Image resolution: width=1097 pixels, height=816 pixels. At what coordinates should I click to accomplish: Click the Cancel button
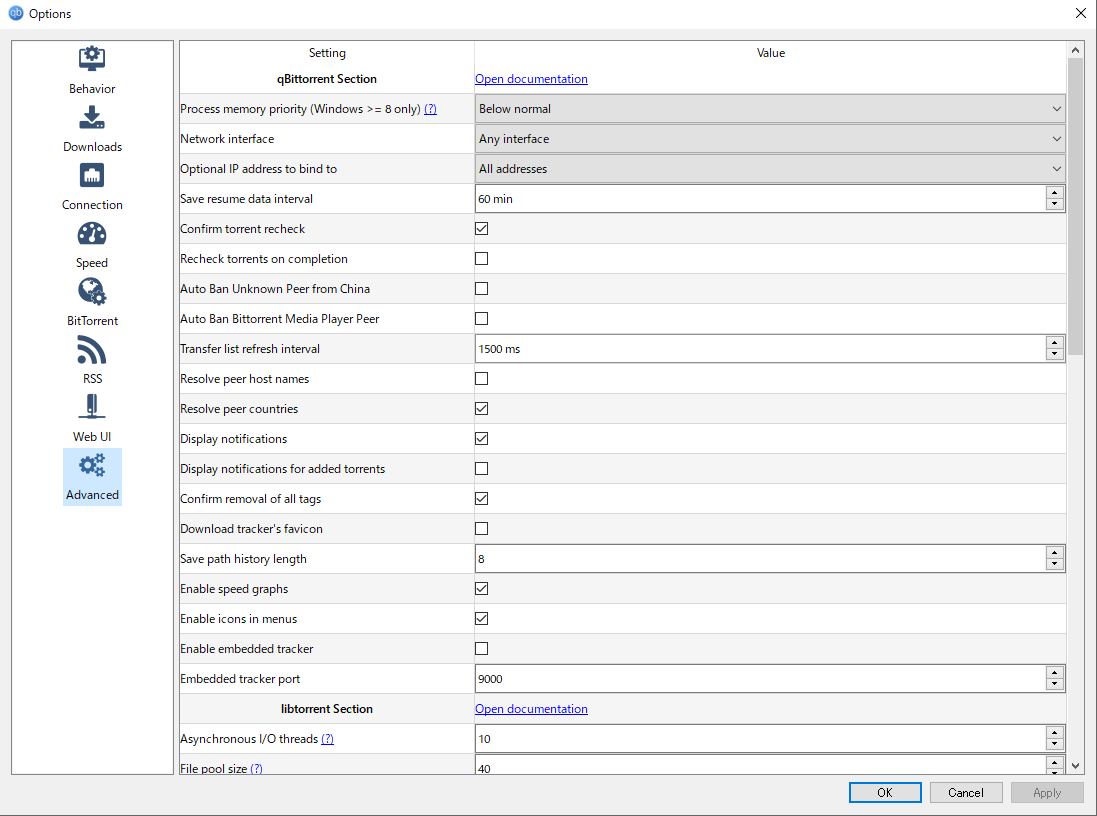tap(965, 793)
